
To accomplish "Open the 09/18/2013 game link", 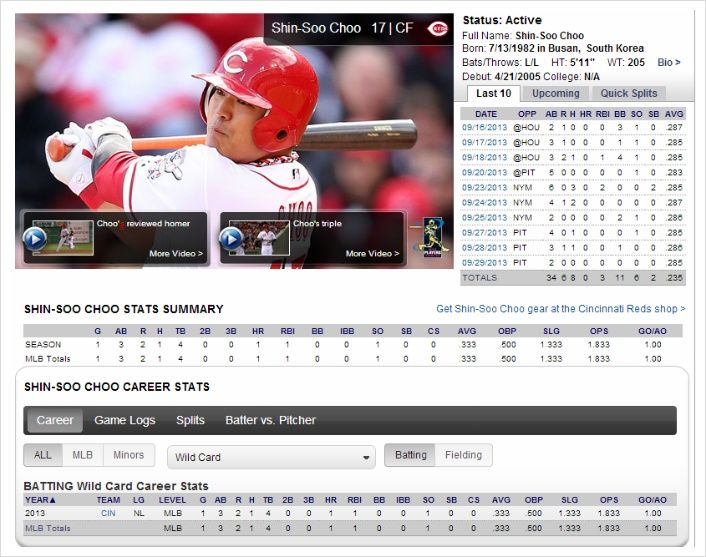I will (484, 158).
